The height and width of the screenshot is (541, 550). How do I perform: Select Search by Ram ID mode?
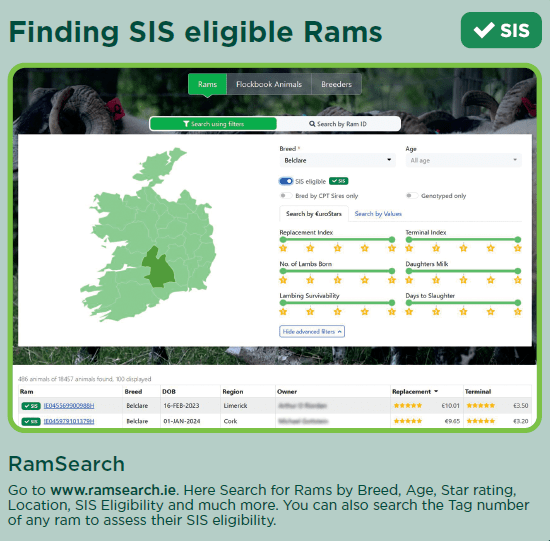pyautogui.click(x=338, y=124)
